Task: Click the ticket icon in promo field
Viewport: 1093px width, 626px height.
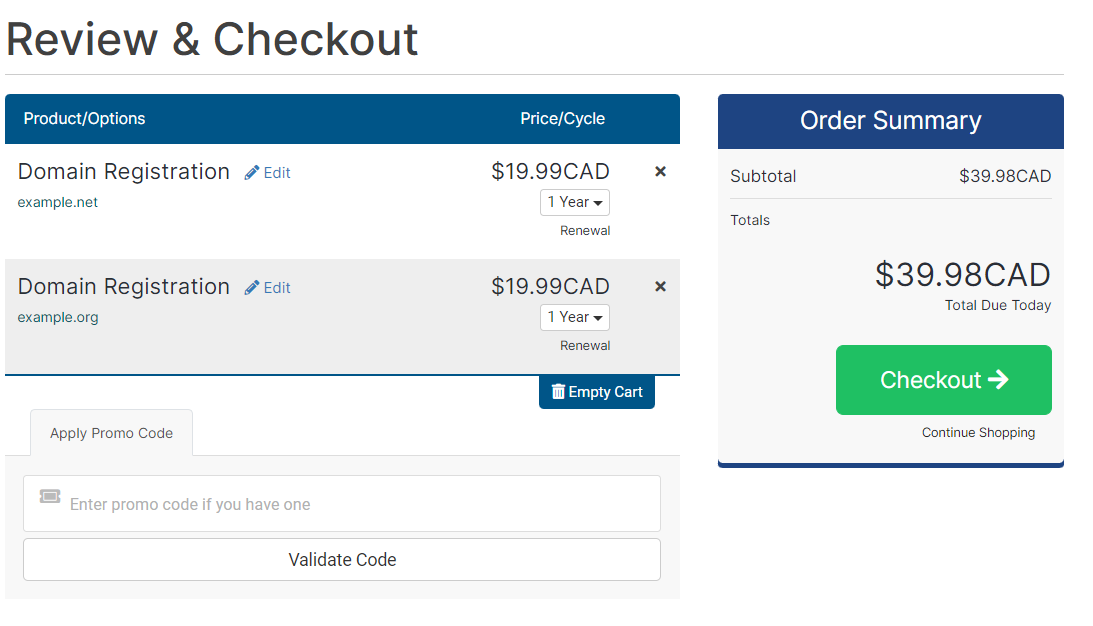Action: pyautogui.click(x=50, y=496)
